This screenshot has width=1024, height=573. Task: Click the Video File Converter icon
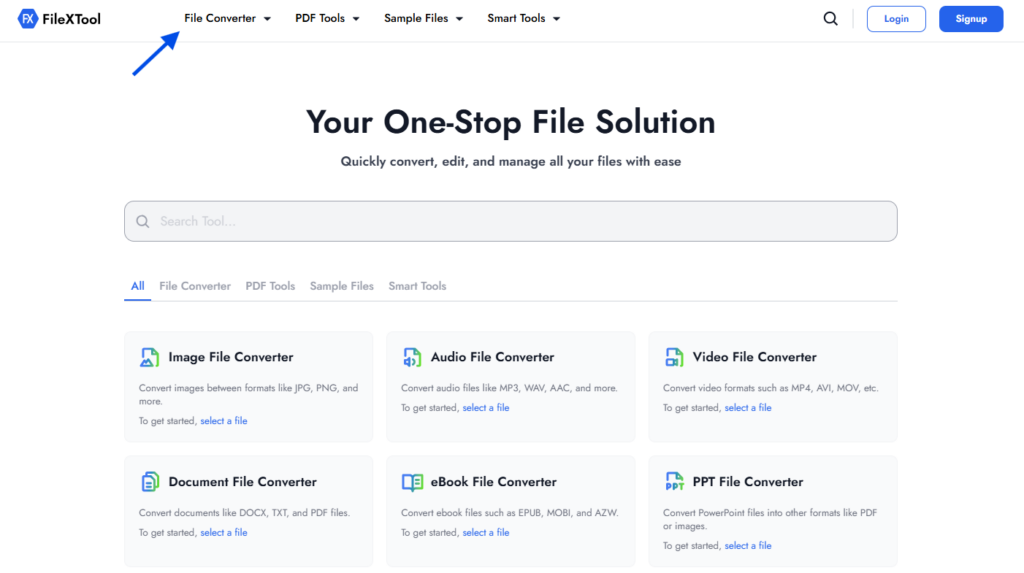click(x=674, y=357)
